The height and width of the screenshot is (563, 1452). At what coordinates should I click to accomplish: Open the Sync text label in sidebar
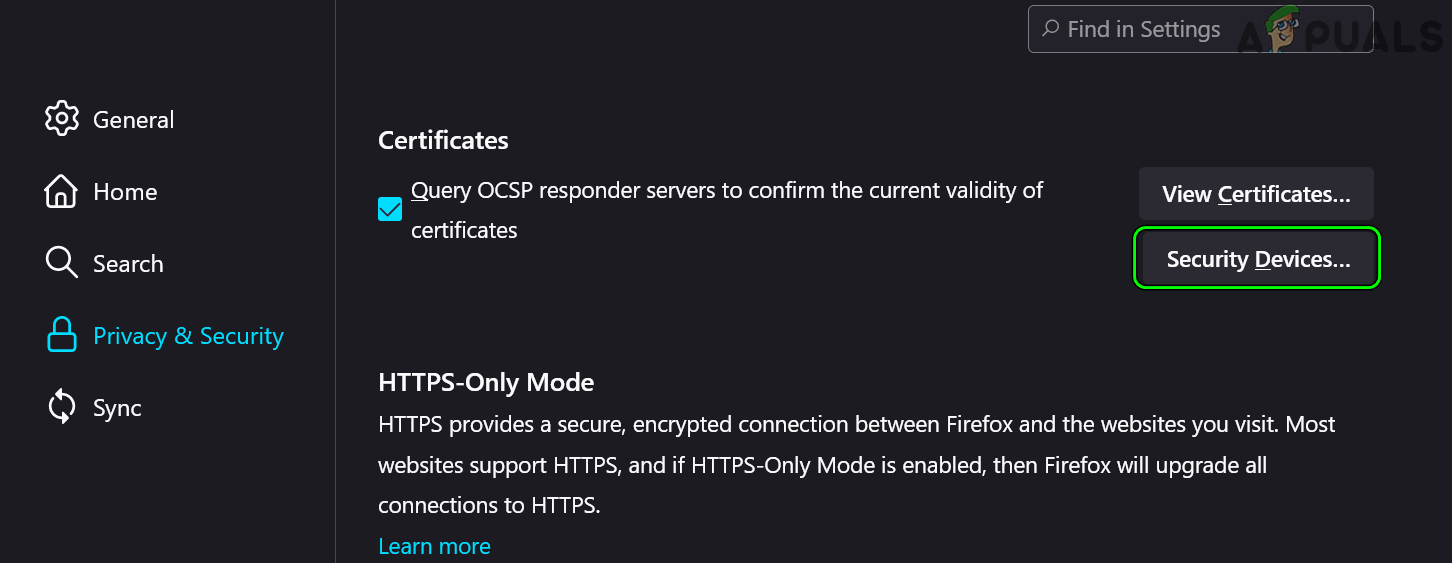point(117,408)
